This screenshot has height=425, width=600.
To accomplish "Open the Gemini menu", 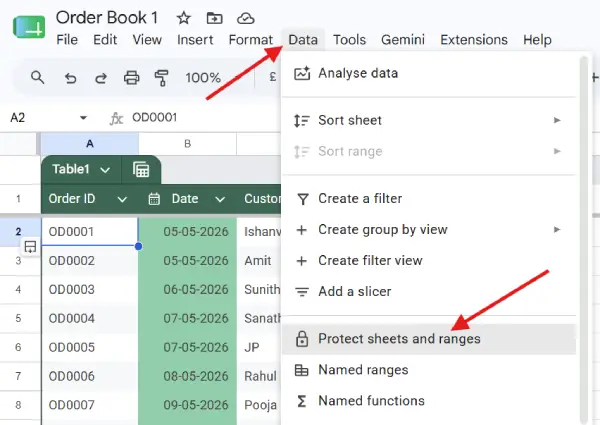I will click(403, 40).
